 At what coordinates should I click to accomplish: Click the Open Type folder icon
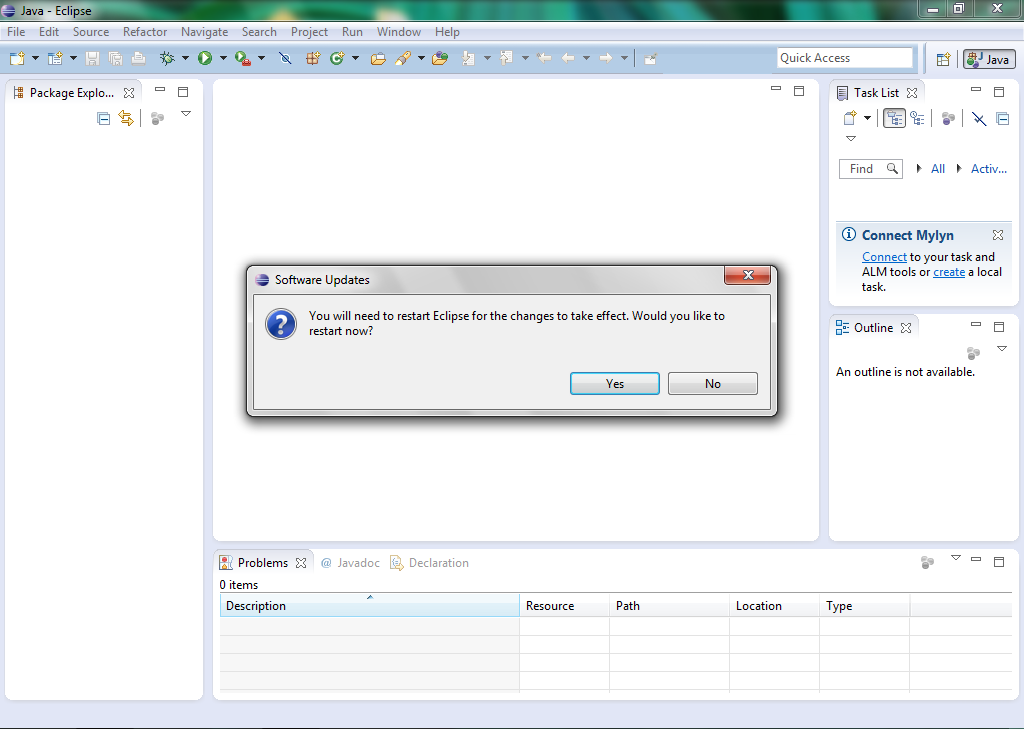pyautogui.click(x=378, y=59)
